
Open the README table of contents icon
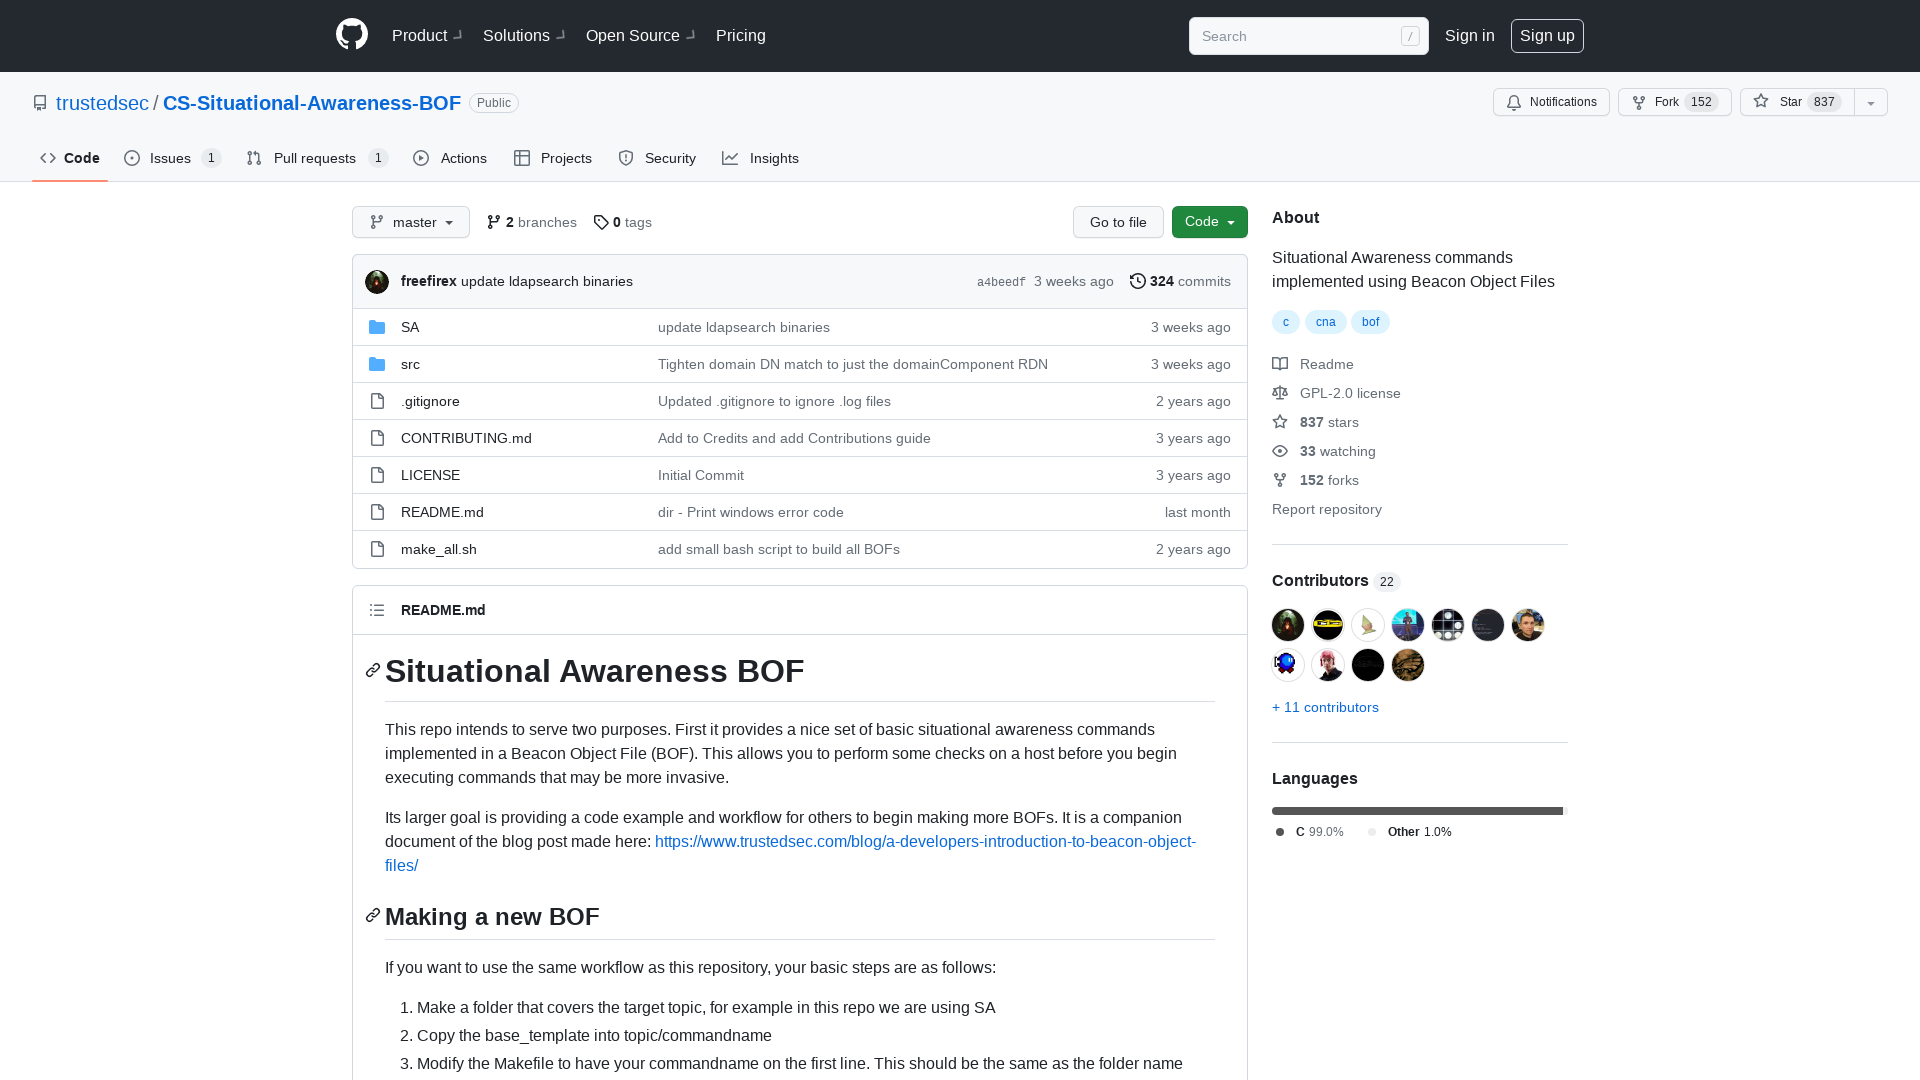(x=377, y=610)
